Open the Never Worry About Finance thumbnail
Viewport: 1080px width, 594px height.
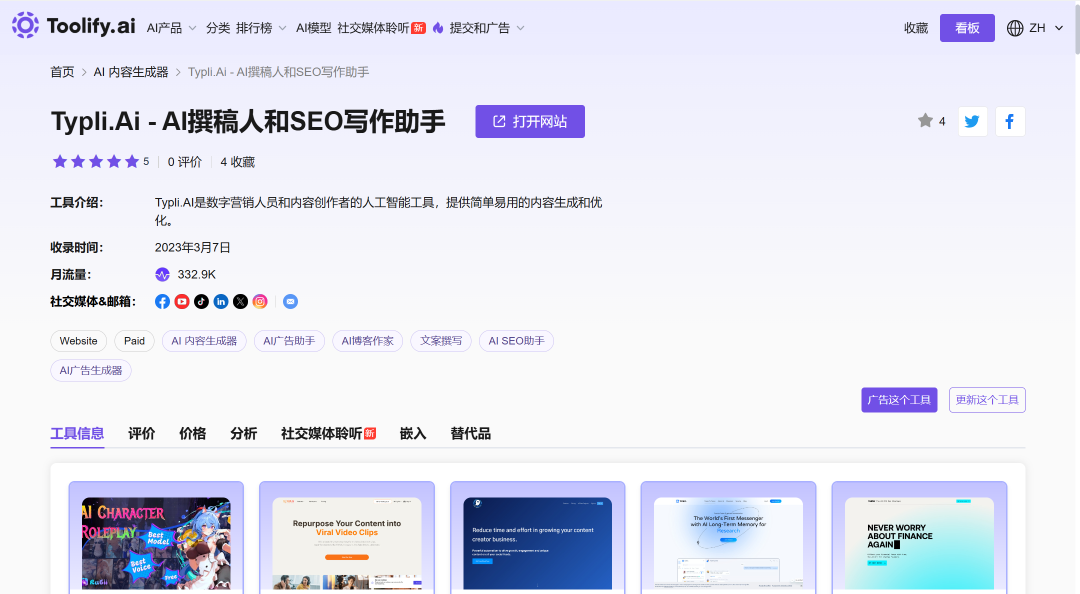click(x=920, y=542)
